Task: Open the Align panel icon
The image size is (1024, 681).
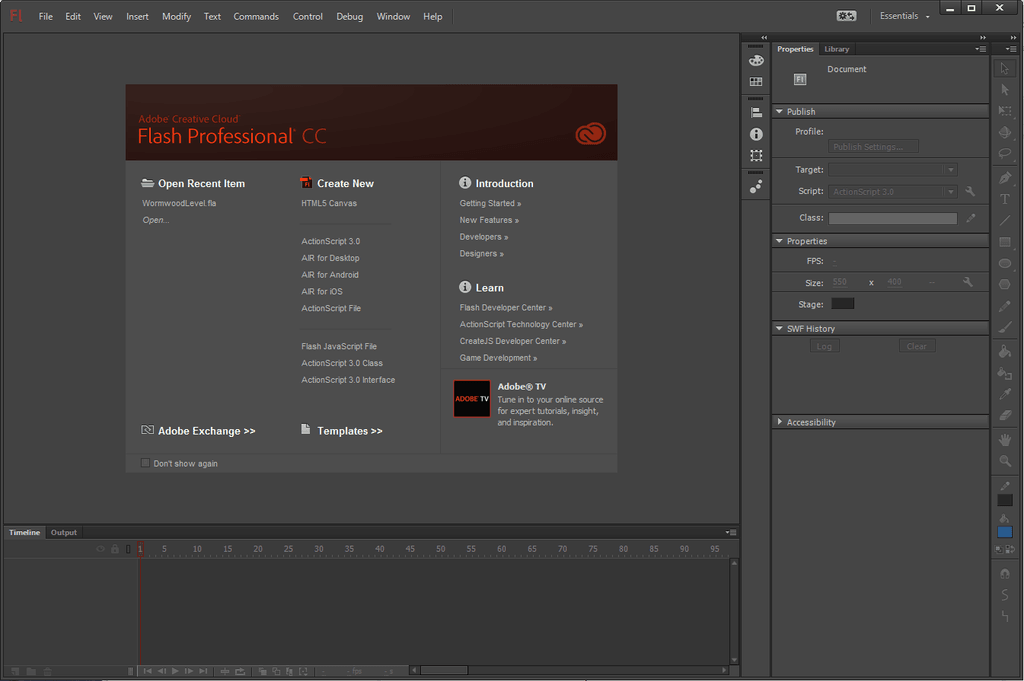Action: (756, 110)
